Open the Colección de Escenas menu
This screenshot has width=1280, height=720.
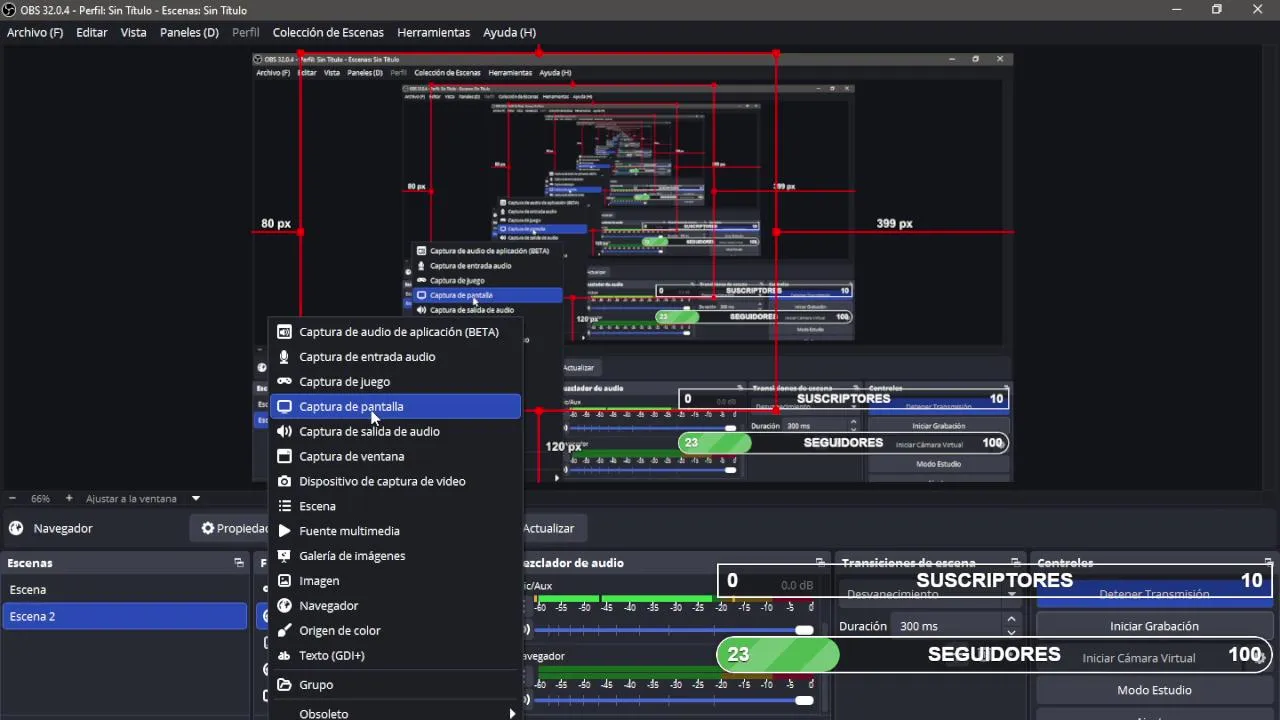point(328,32)
